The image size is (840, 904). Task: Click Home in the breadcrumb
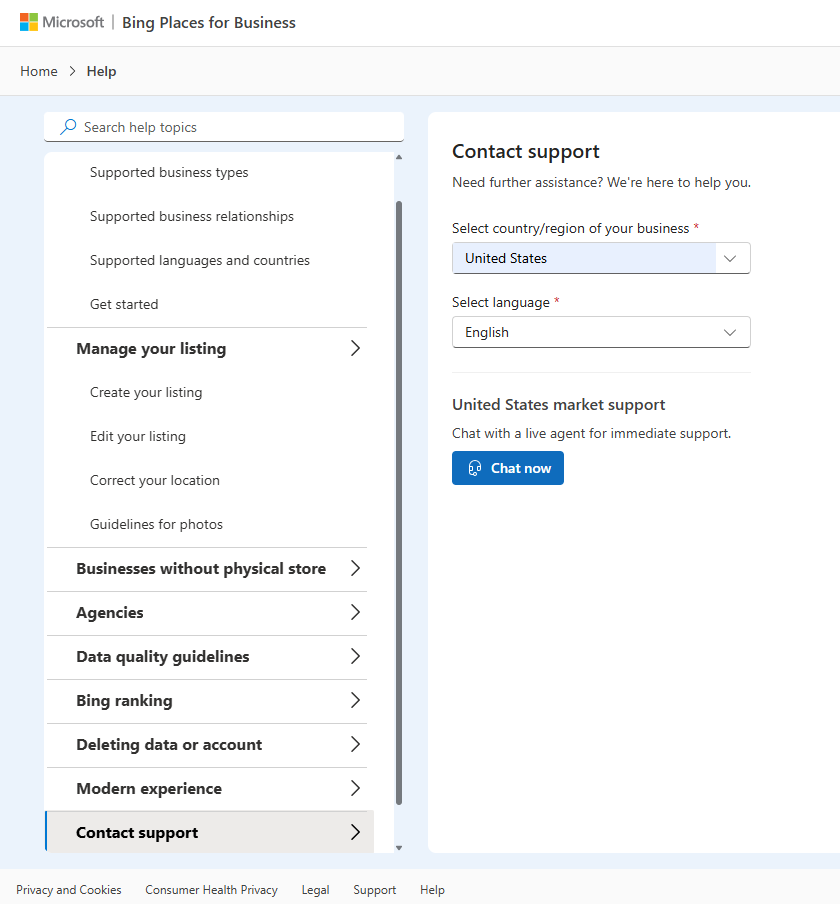(x=39, y=71)
